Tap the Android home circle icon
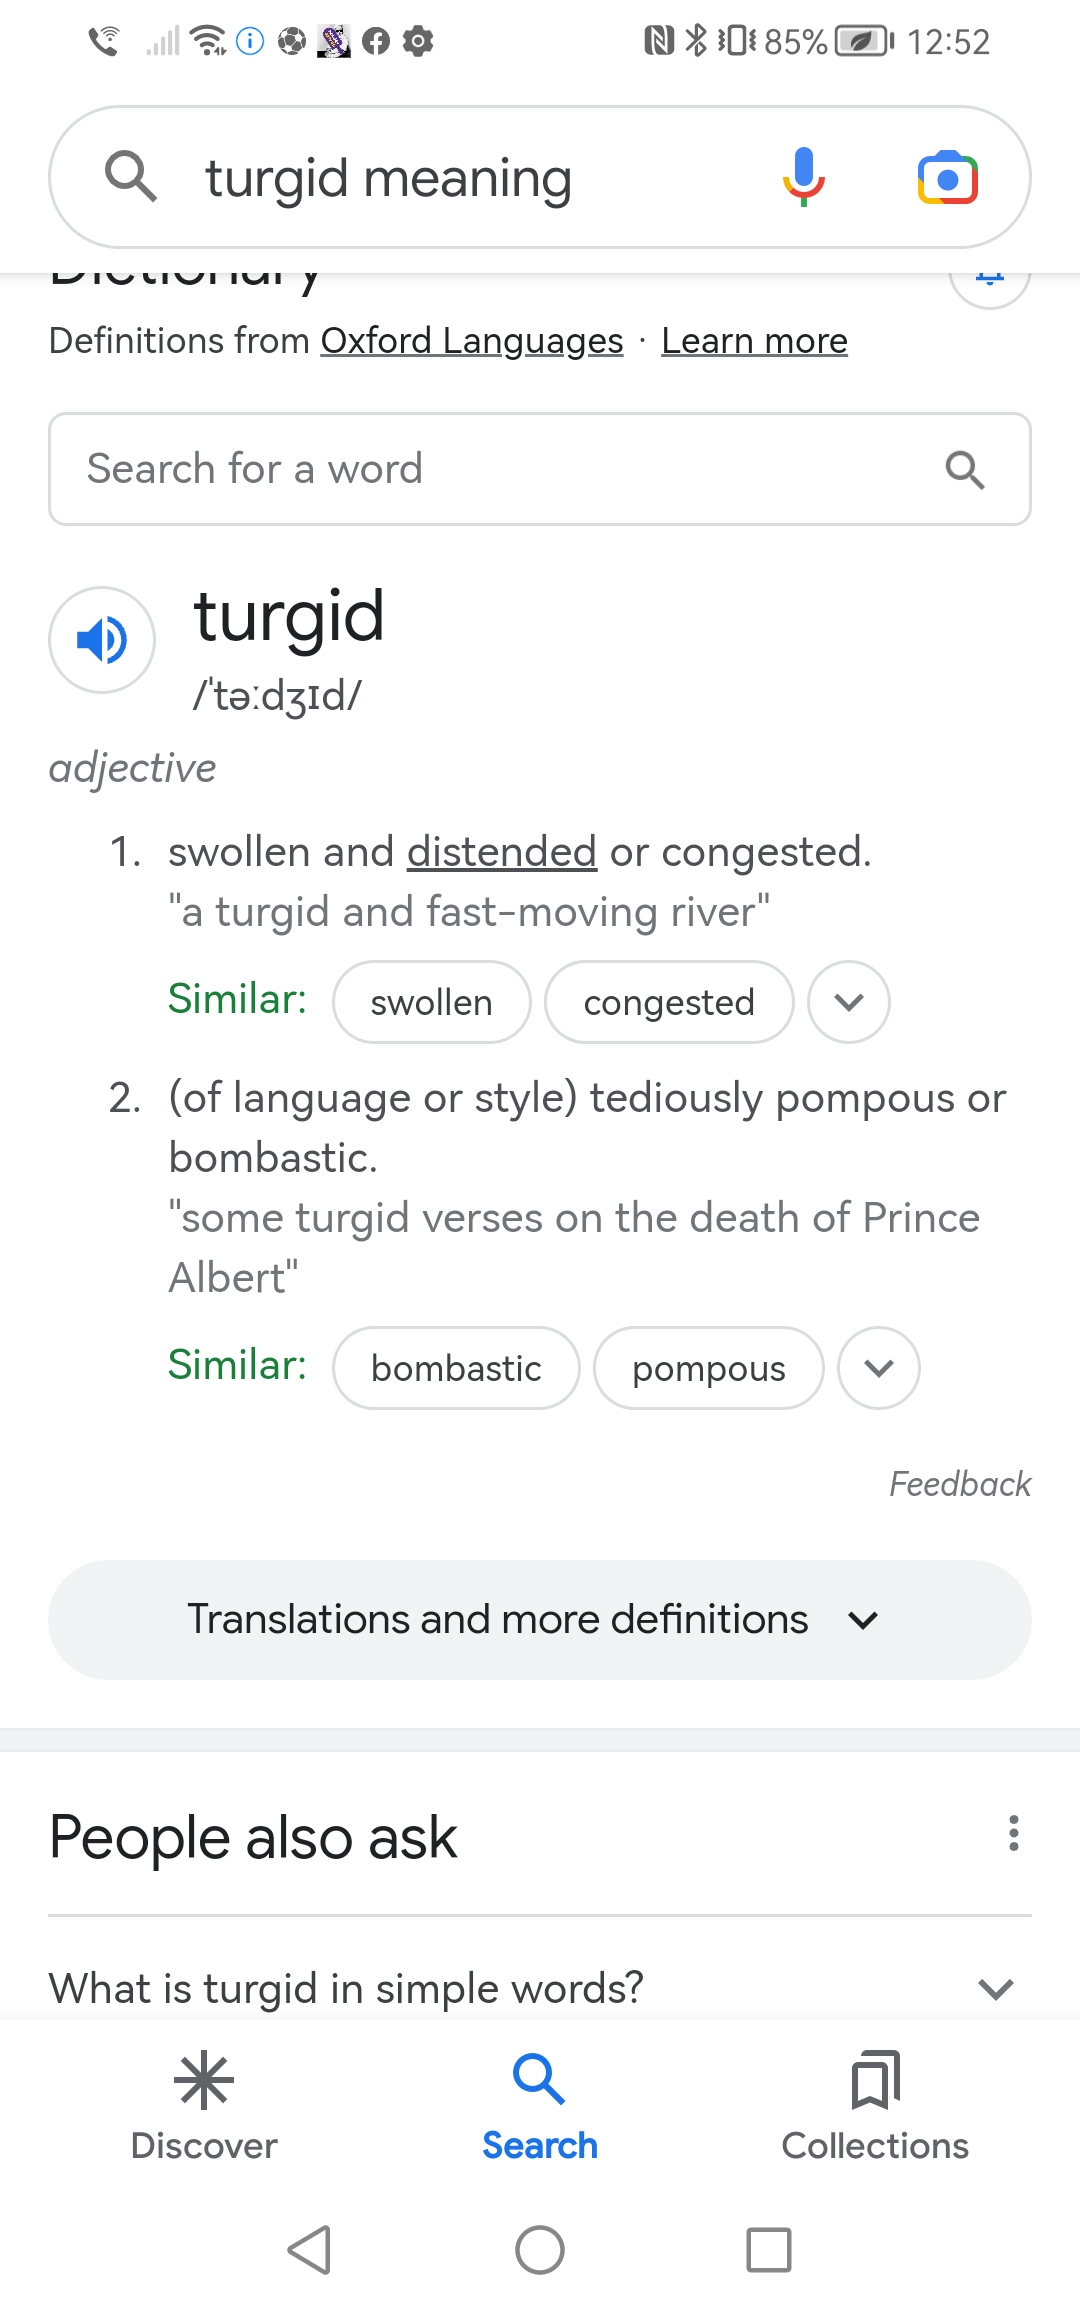This screenshot has height=2312, width=1080. coord(540,2250)
